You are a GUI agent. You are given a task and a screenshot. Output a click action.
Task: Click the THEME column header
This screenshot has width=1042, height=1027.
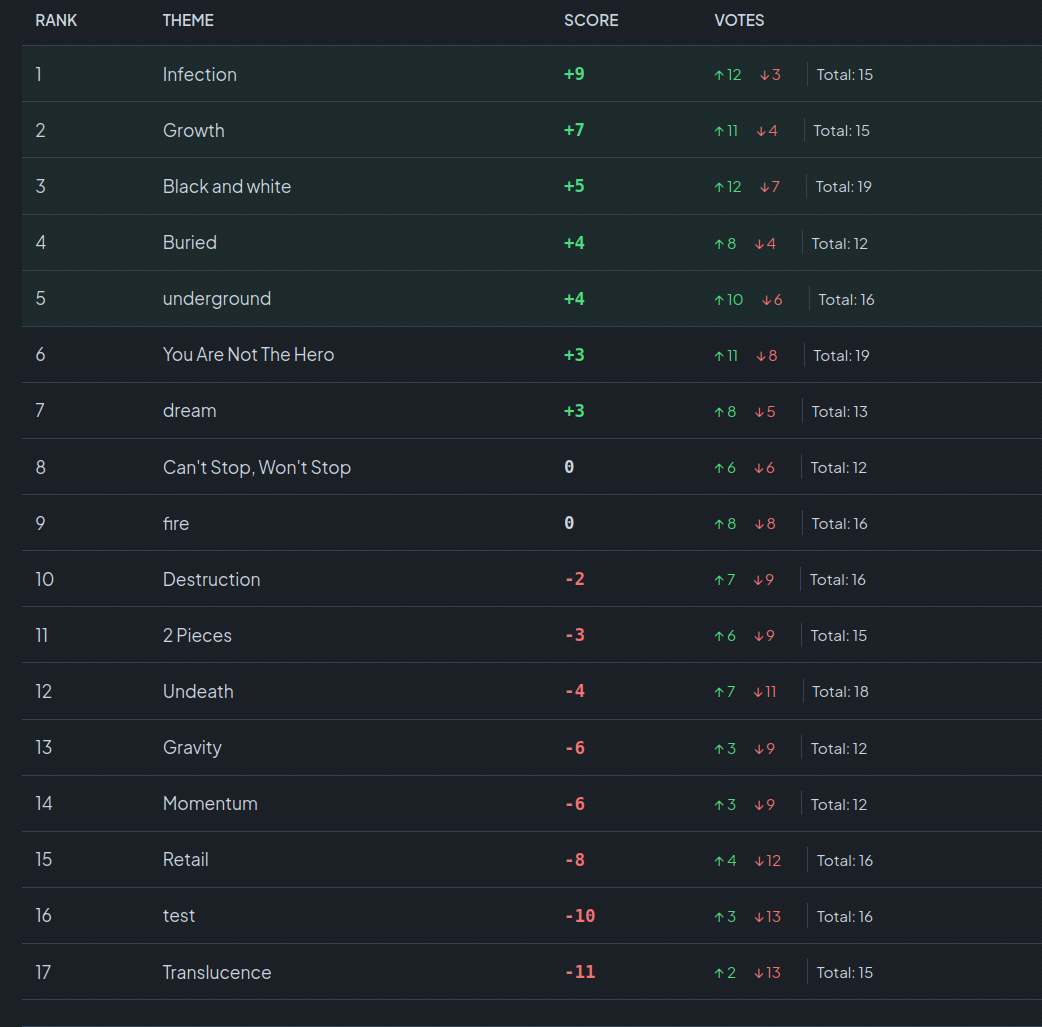point(188,20)
